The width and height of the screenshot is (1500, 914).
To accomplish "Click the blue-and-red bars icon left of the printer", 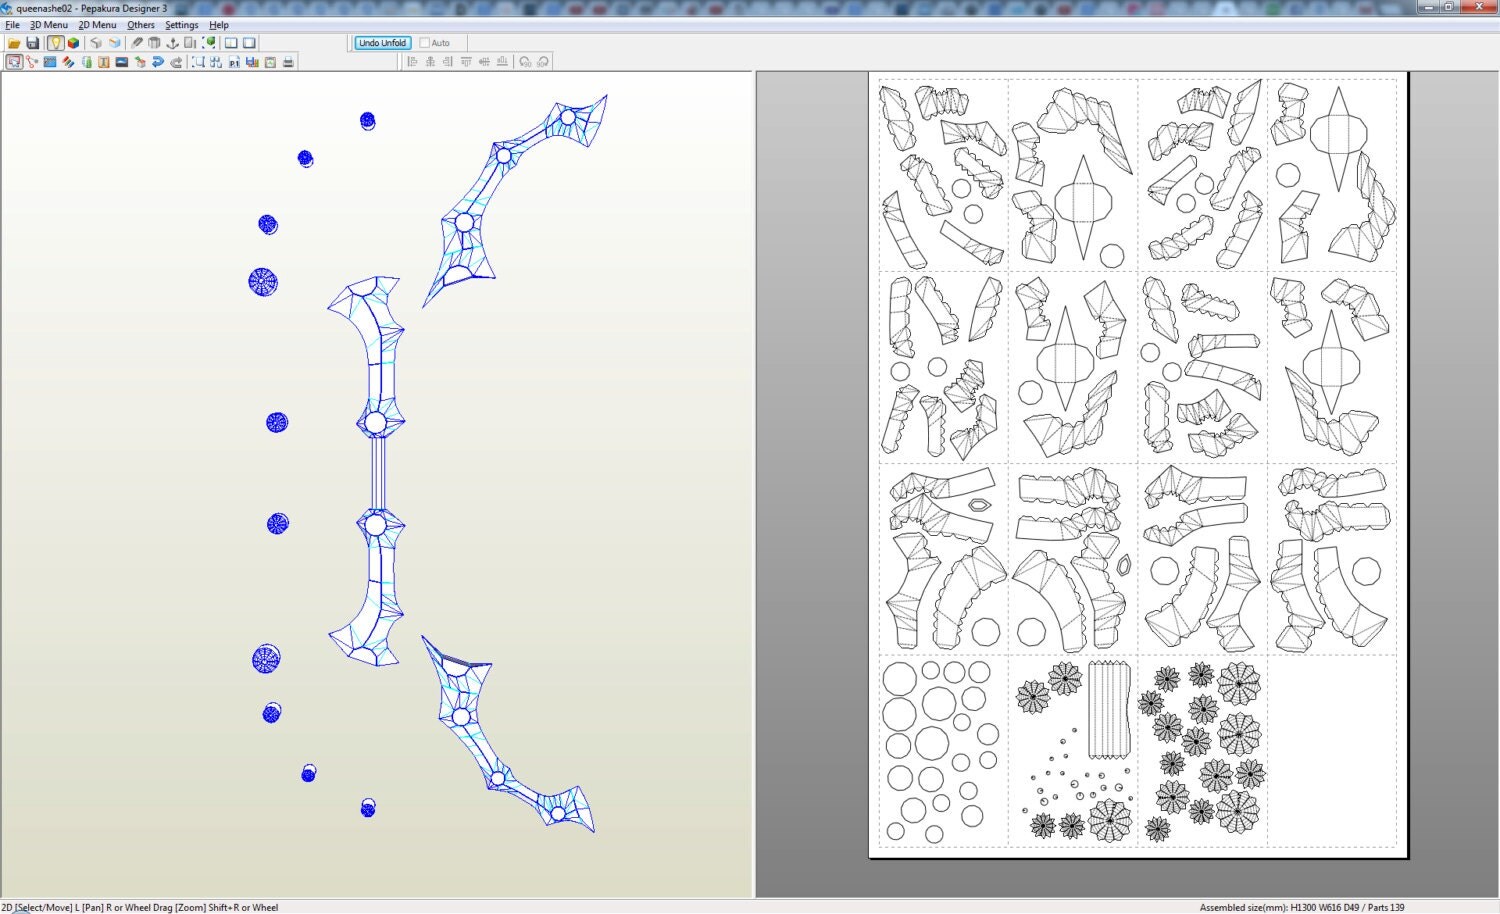I will point(252,62).
